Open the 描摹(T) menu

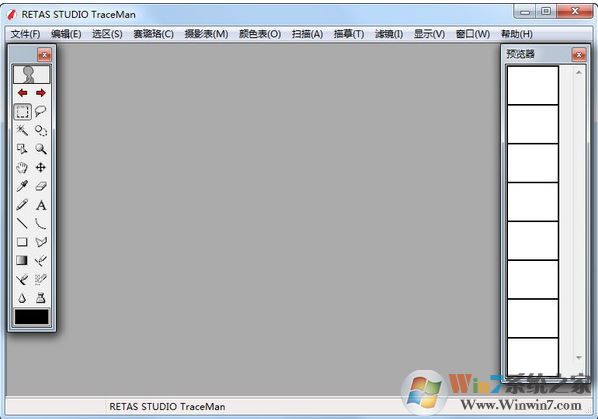(349, 34)
